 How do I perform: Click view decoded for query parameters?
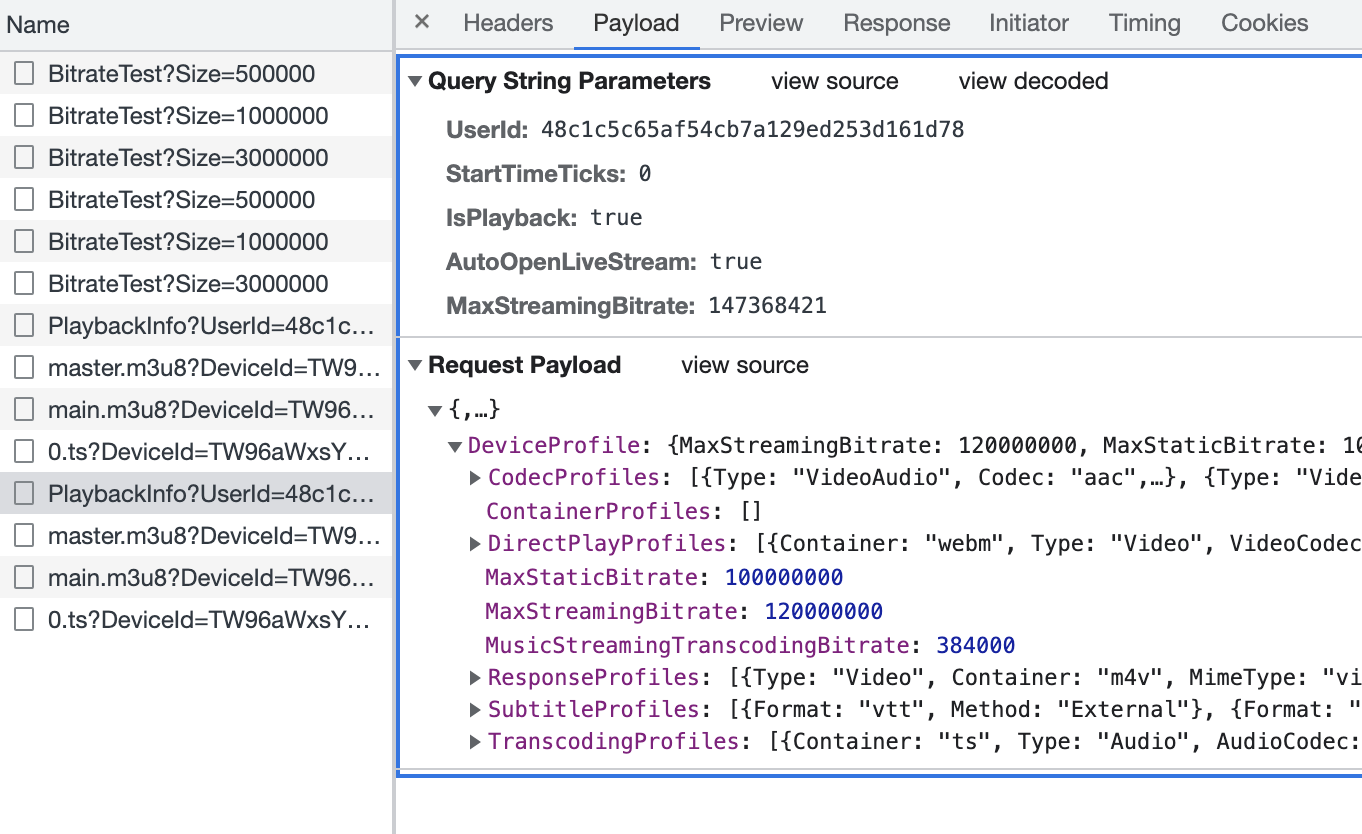pyautogui.click(x=1033, y=81)
